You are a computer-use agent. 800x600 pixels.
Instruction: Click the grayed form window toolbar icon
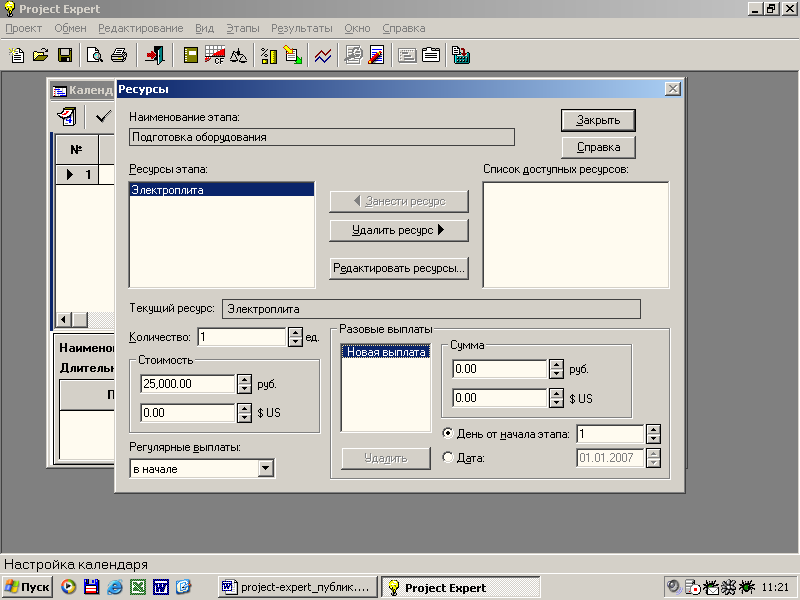point(407,55)
